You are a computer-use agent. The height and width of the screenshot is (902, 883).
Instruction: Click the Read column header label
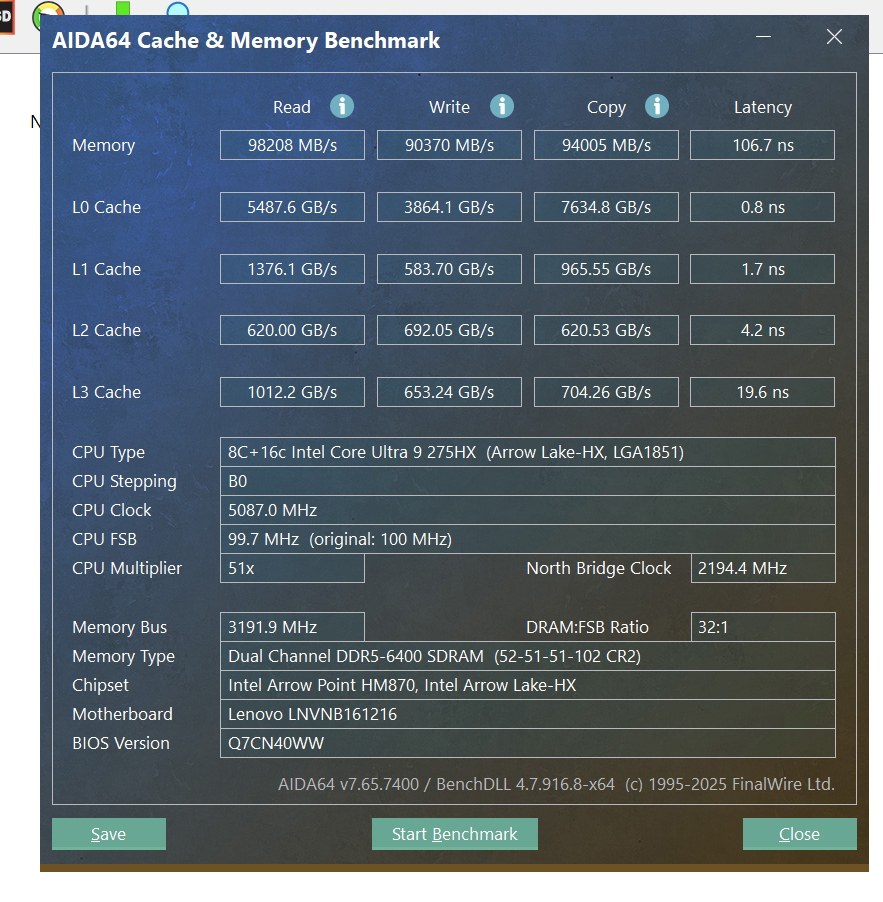click(292, 107)
